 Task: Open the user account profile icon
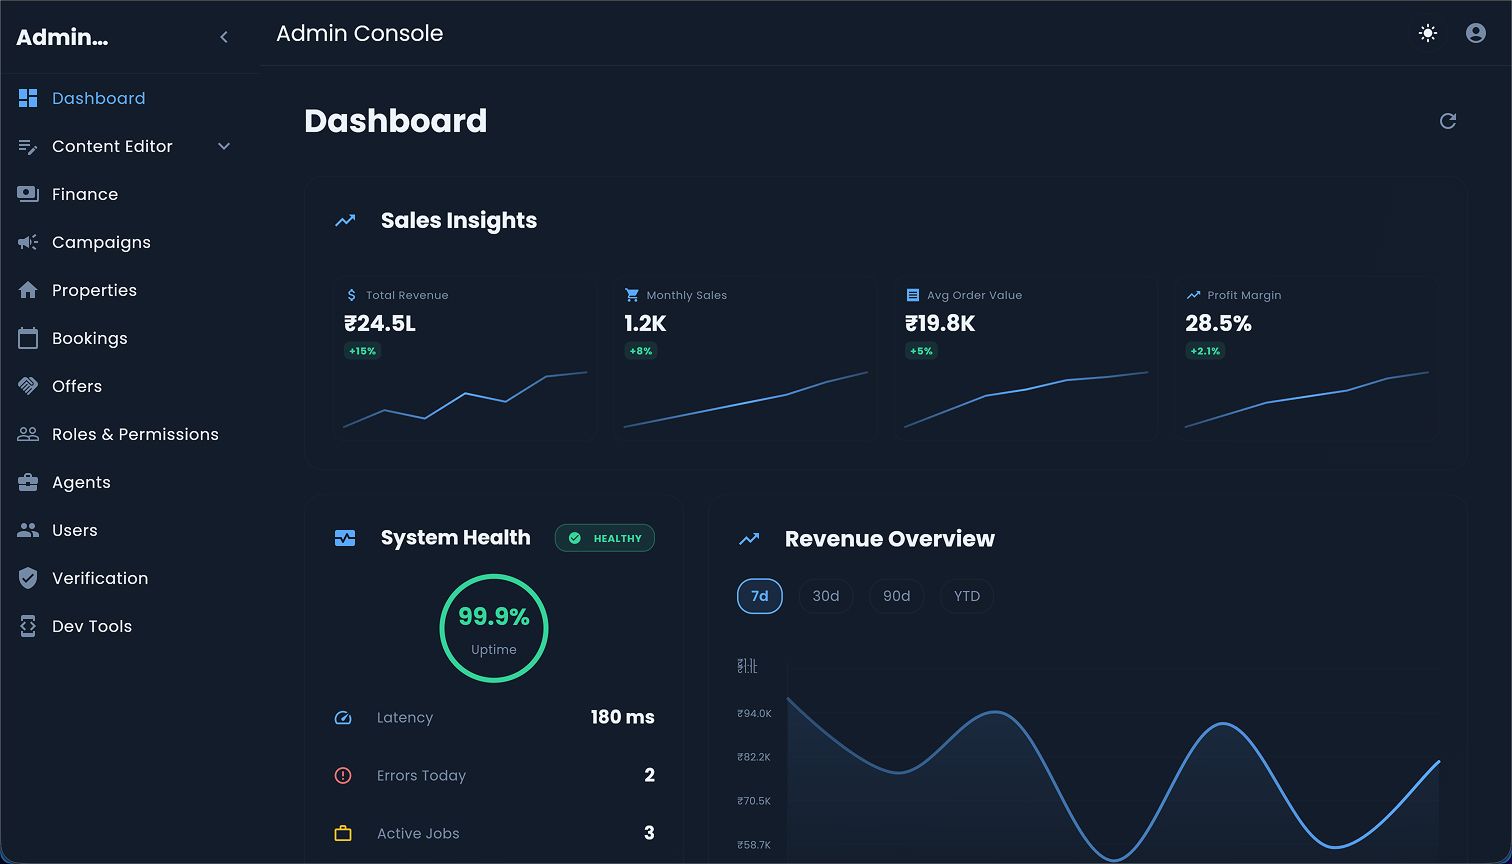click(x=1475, y=33)
